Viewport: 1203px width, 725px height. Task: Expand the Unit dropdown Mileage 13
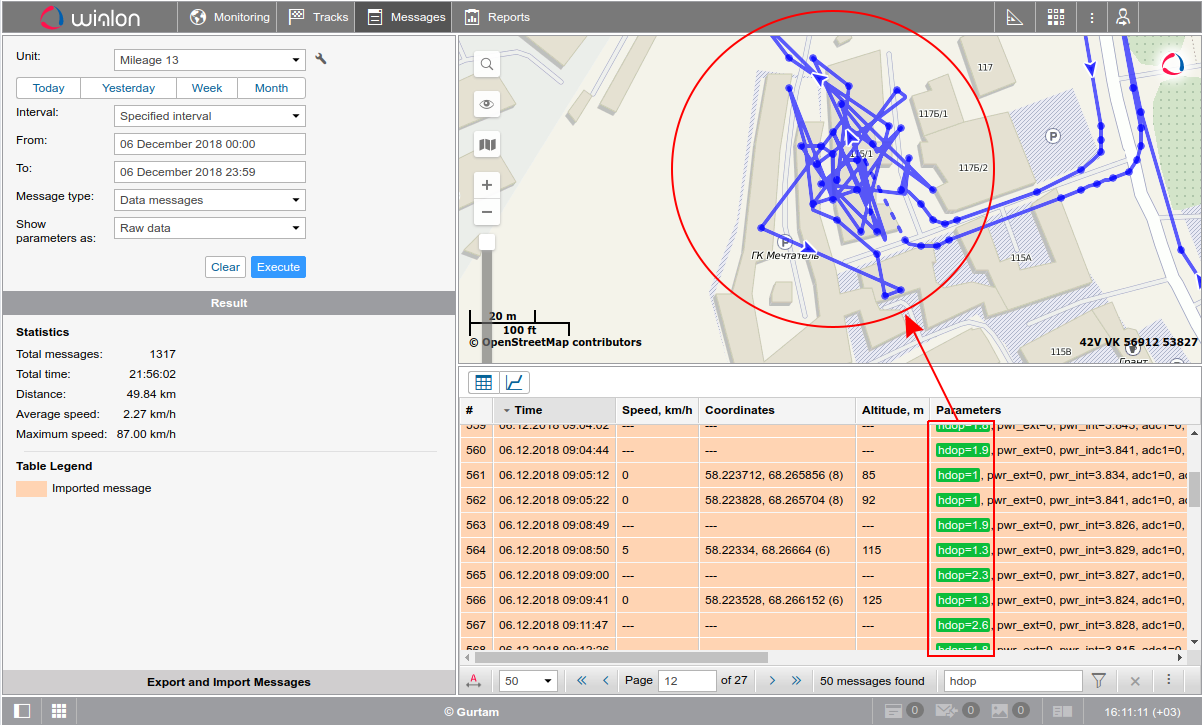coord(209,60)
